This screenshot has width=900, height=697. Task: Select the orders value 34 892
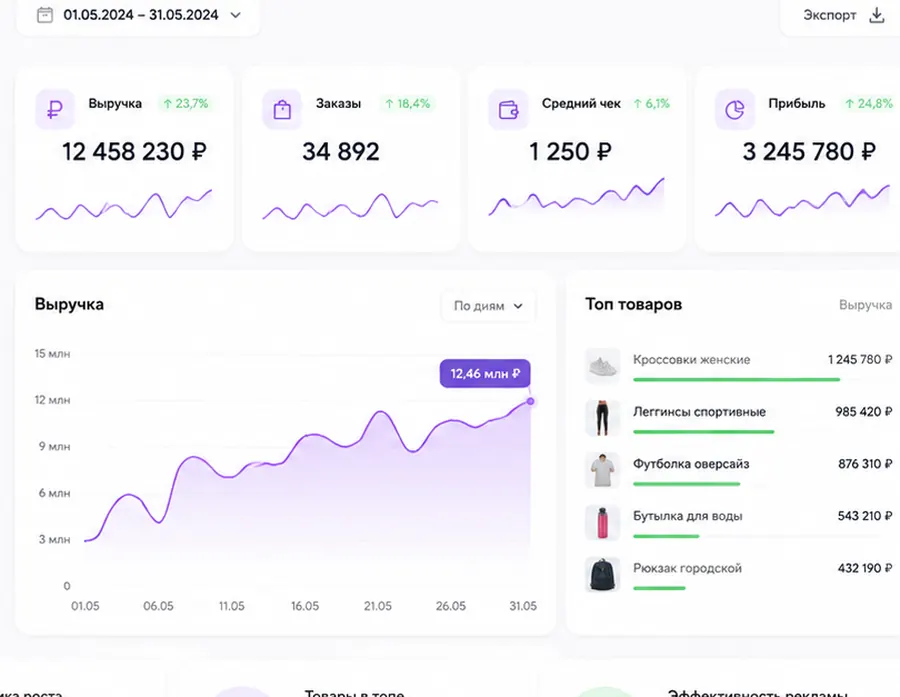click(341, 152)
